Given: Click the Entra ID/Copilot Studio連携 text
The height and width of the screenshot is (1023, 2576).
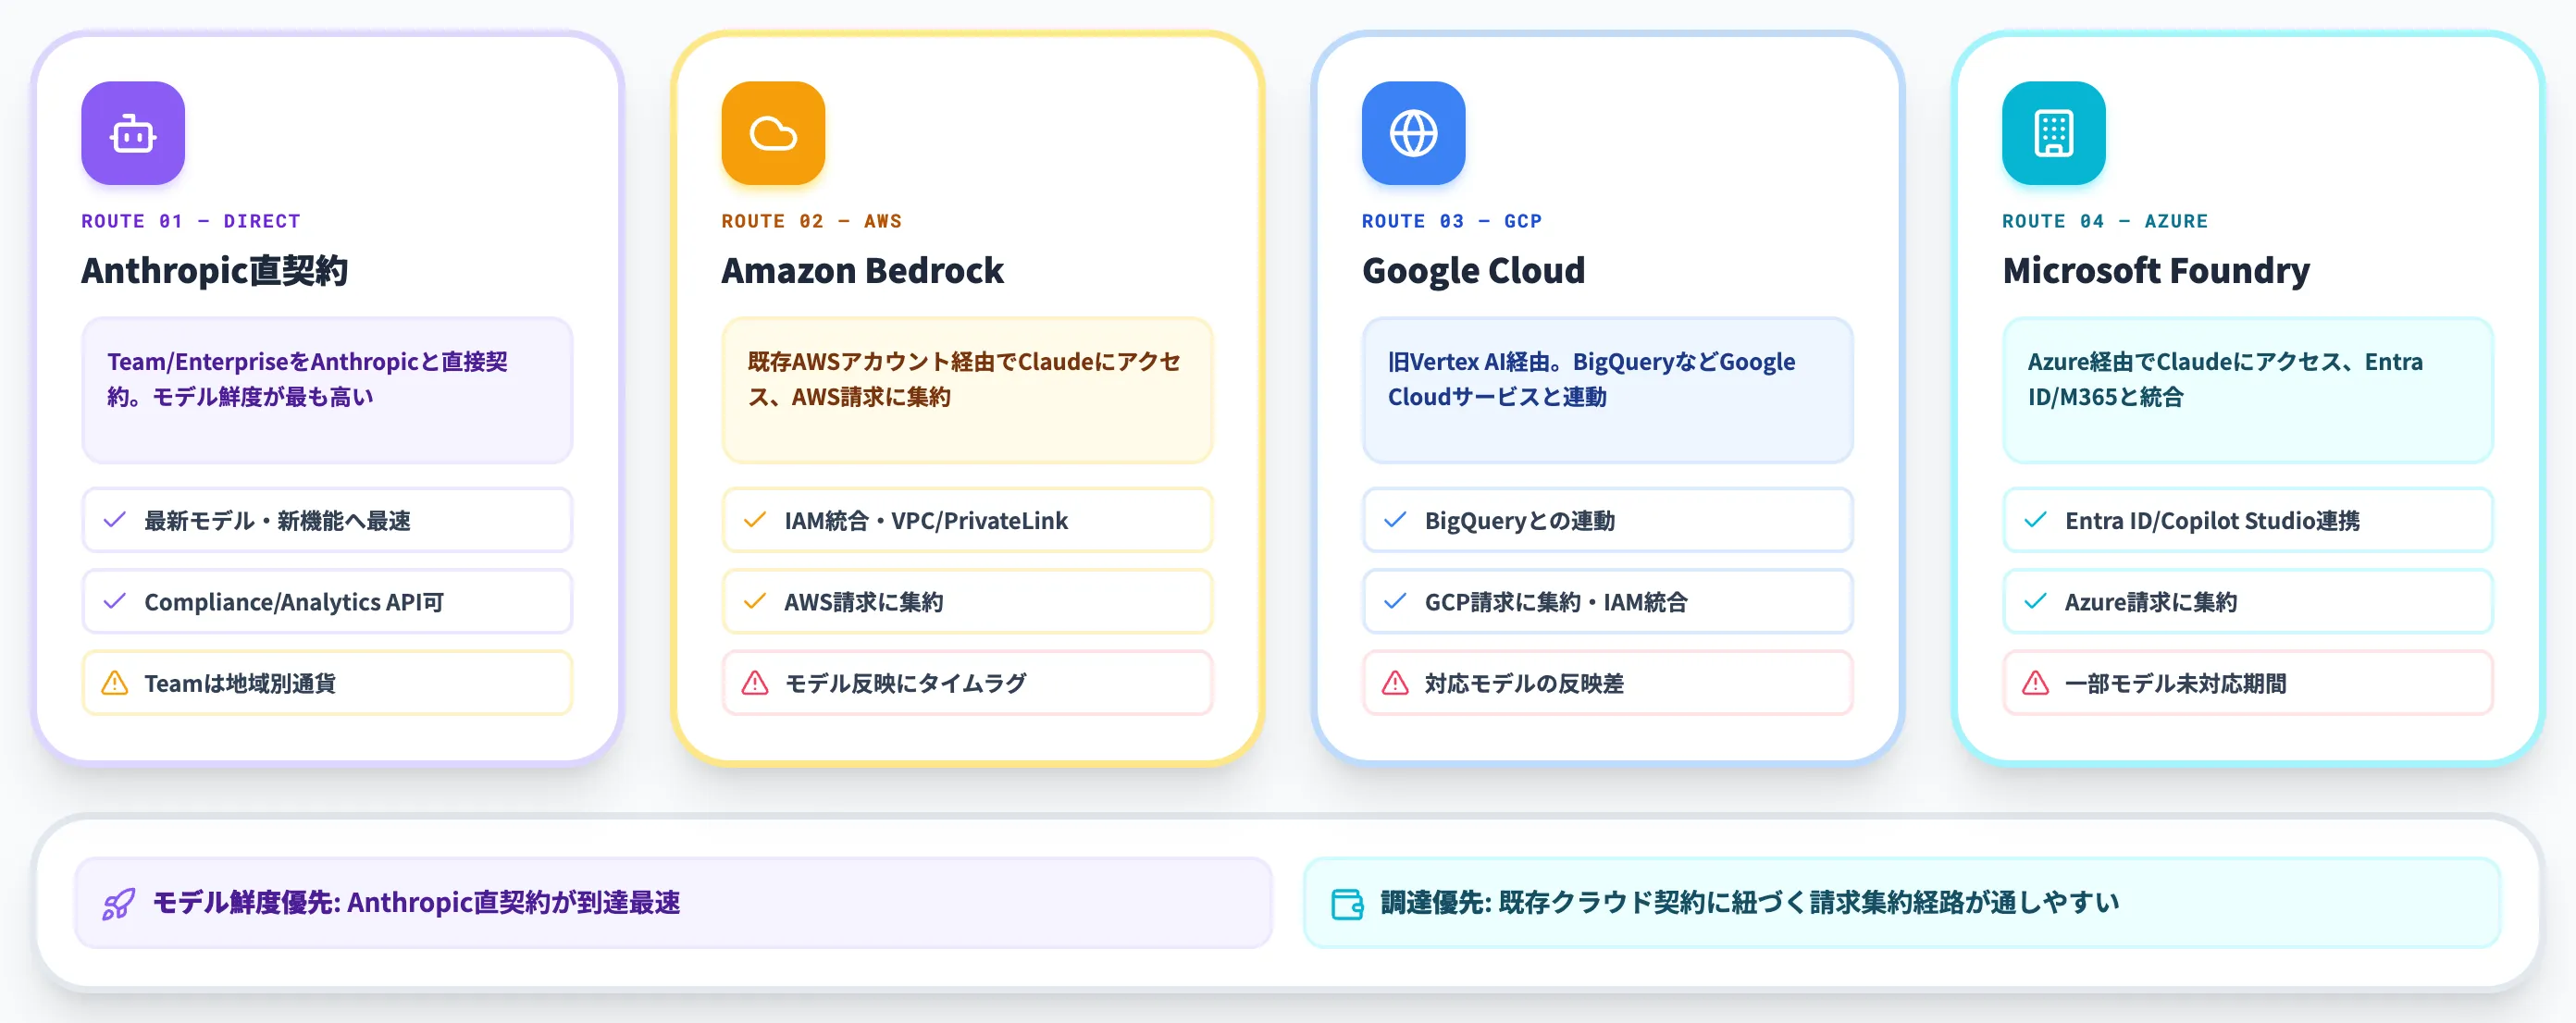Looking at the screenshot, I should pyautogui.click(x=2212, y=521).
